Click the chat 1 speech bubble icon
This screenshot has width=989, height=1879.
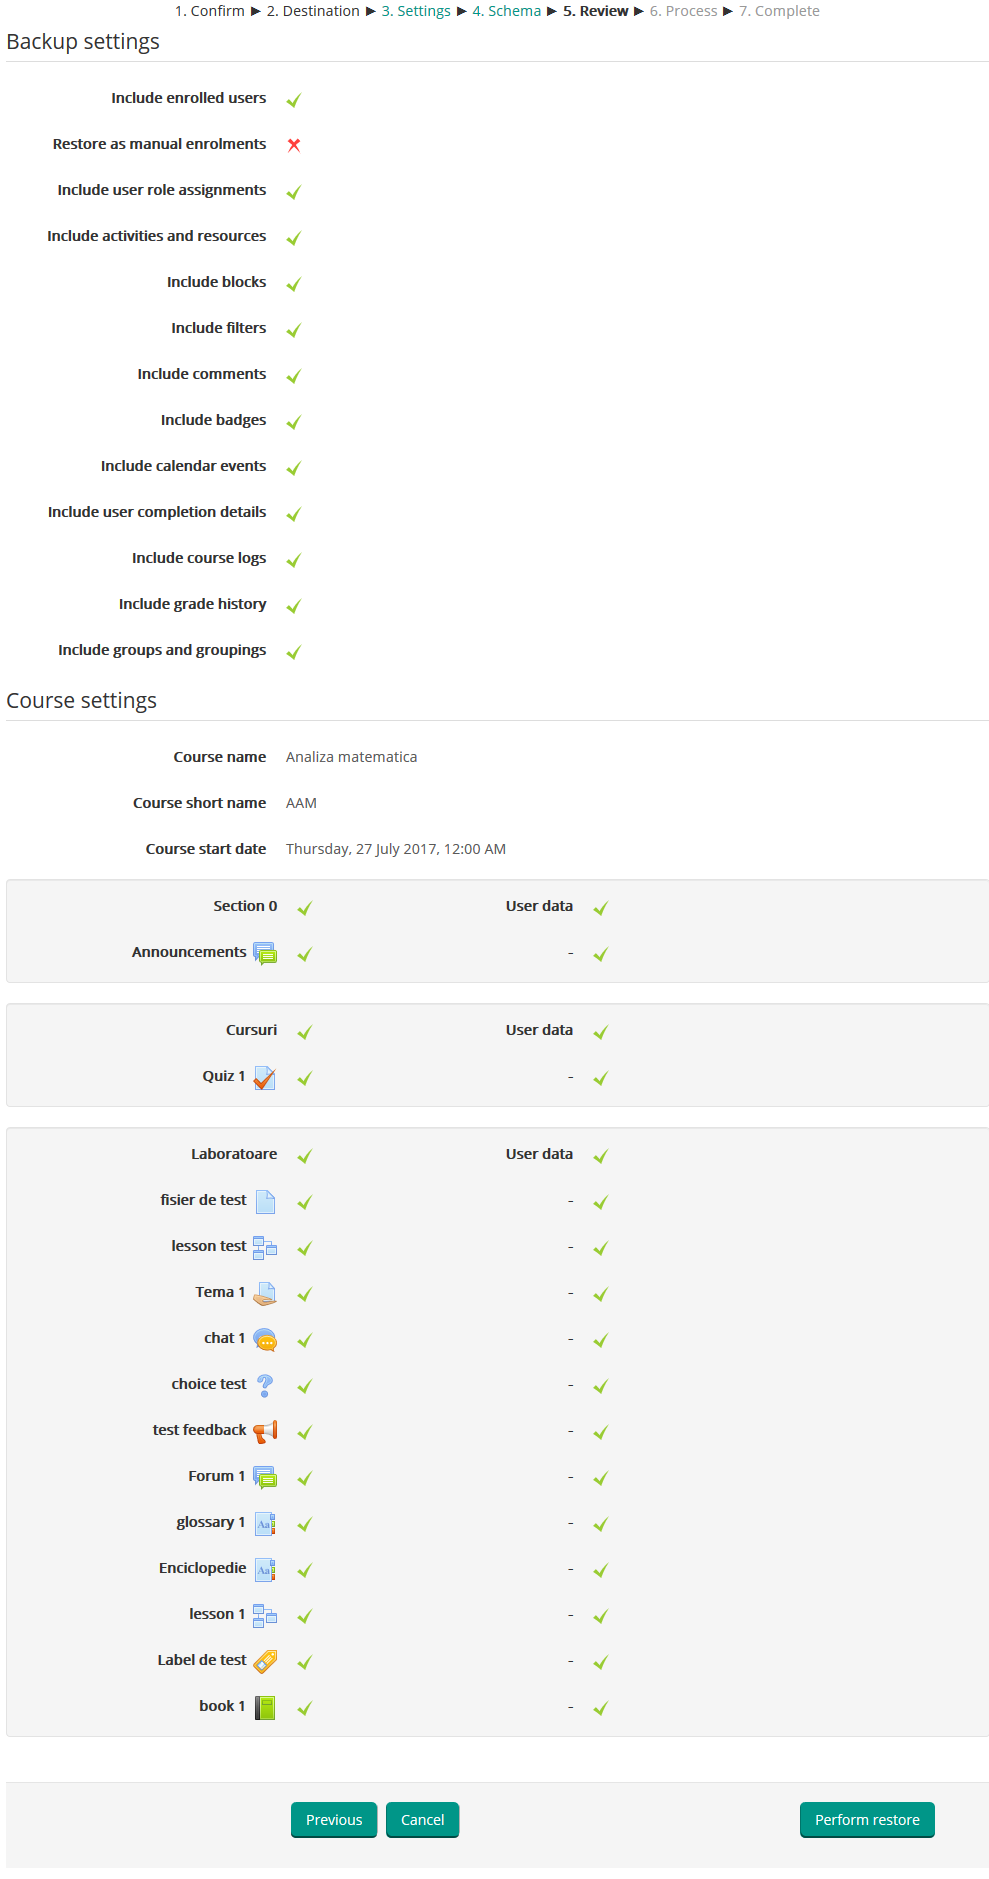(x=265, y=1339)
